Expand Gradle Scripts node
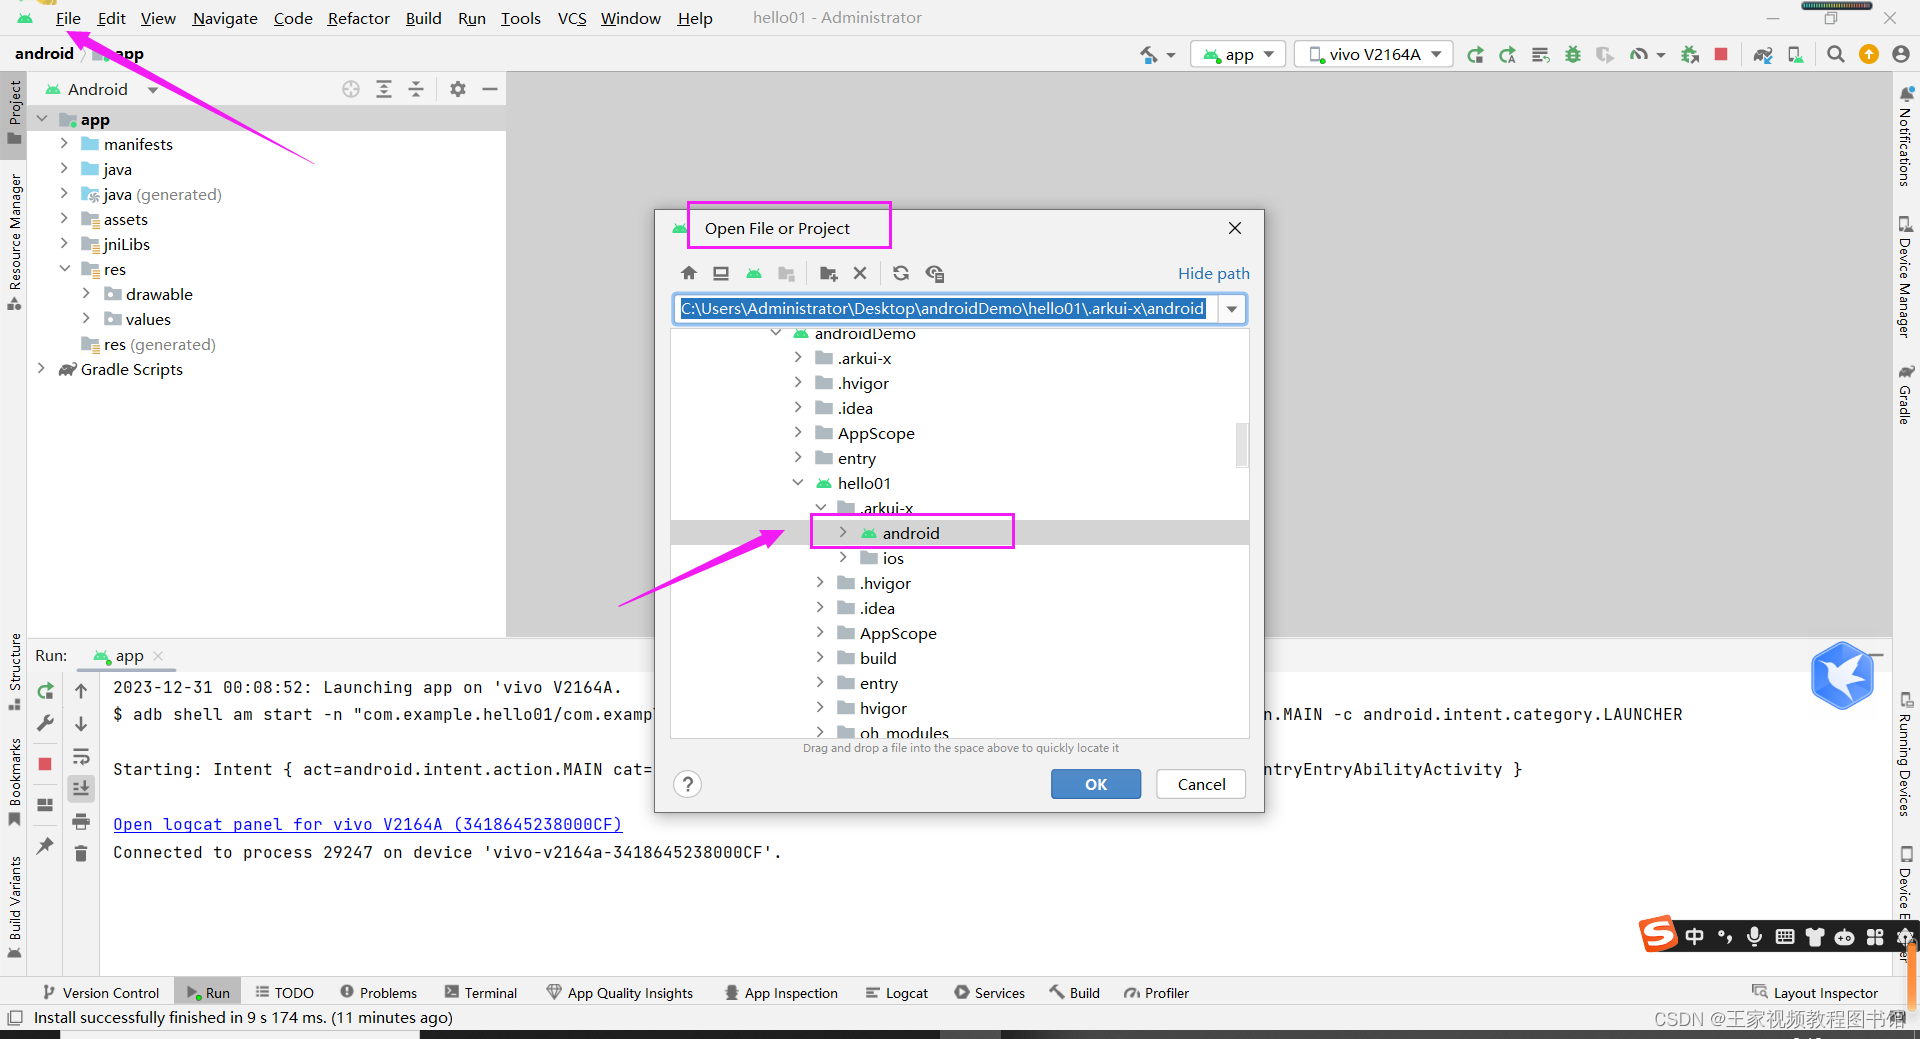This screenshot has width=1920, height=1039. click(41, 369)
